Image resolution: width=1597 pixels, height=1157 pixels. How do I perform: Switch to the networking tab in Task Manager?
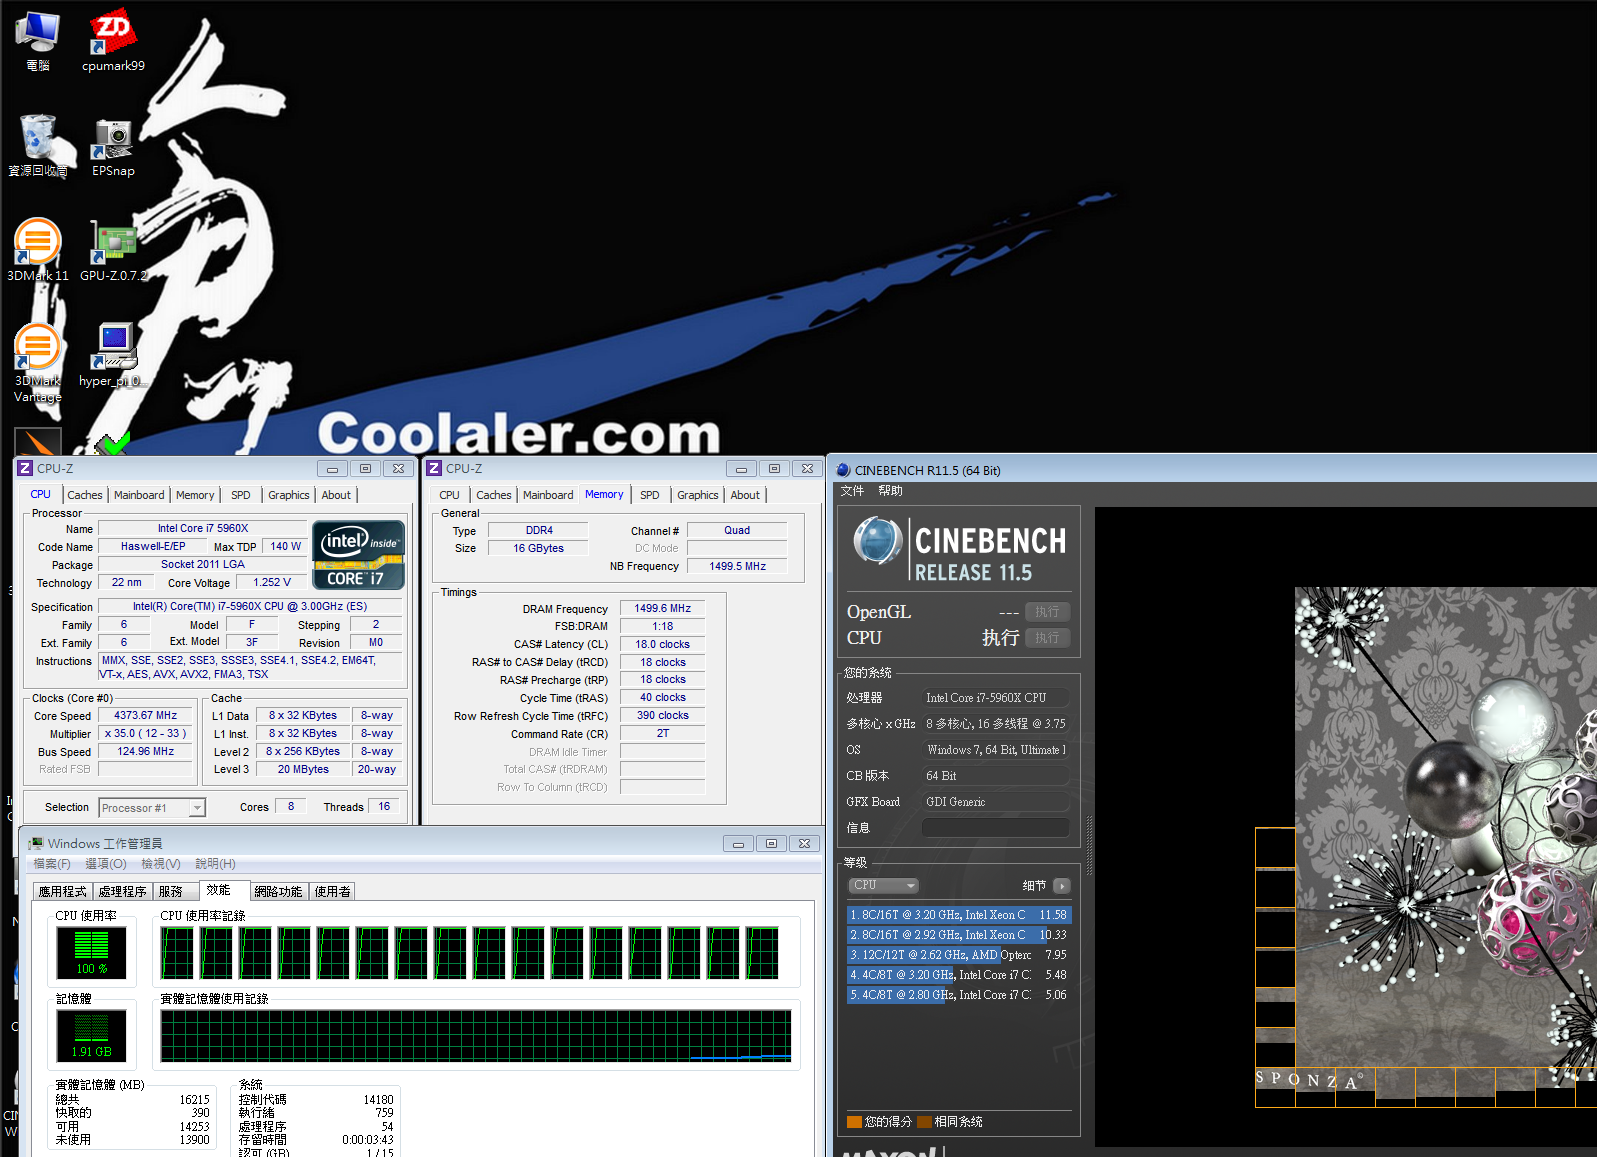coord(278,892)
